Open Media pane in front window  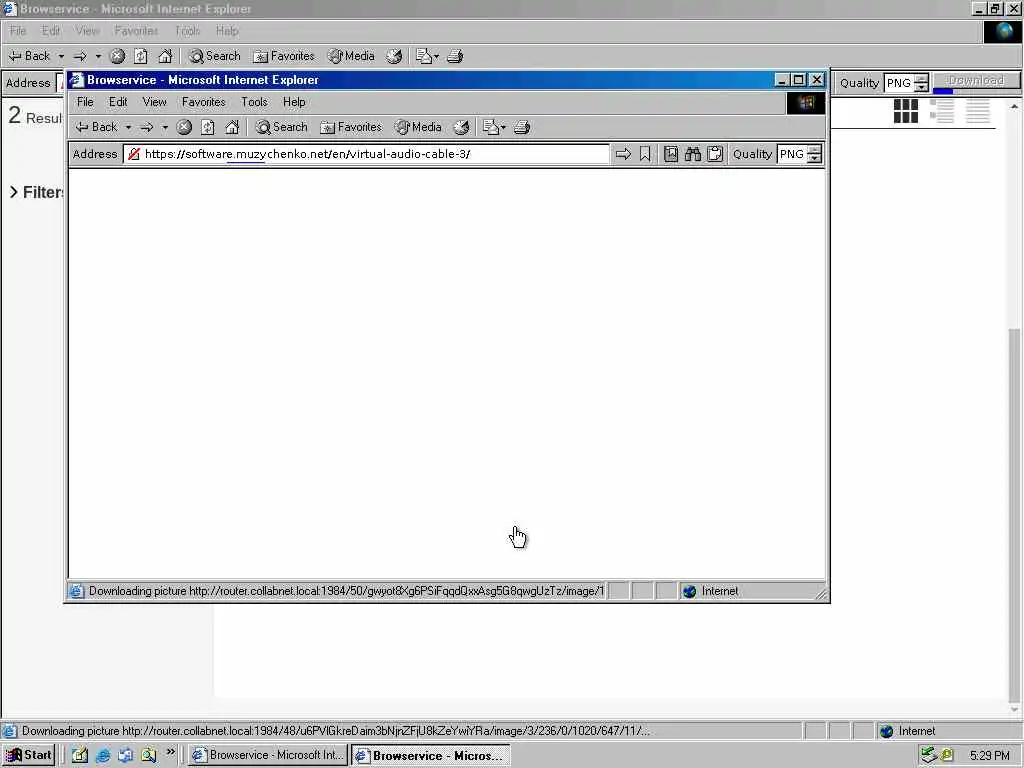[418, 127]
